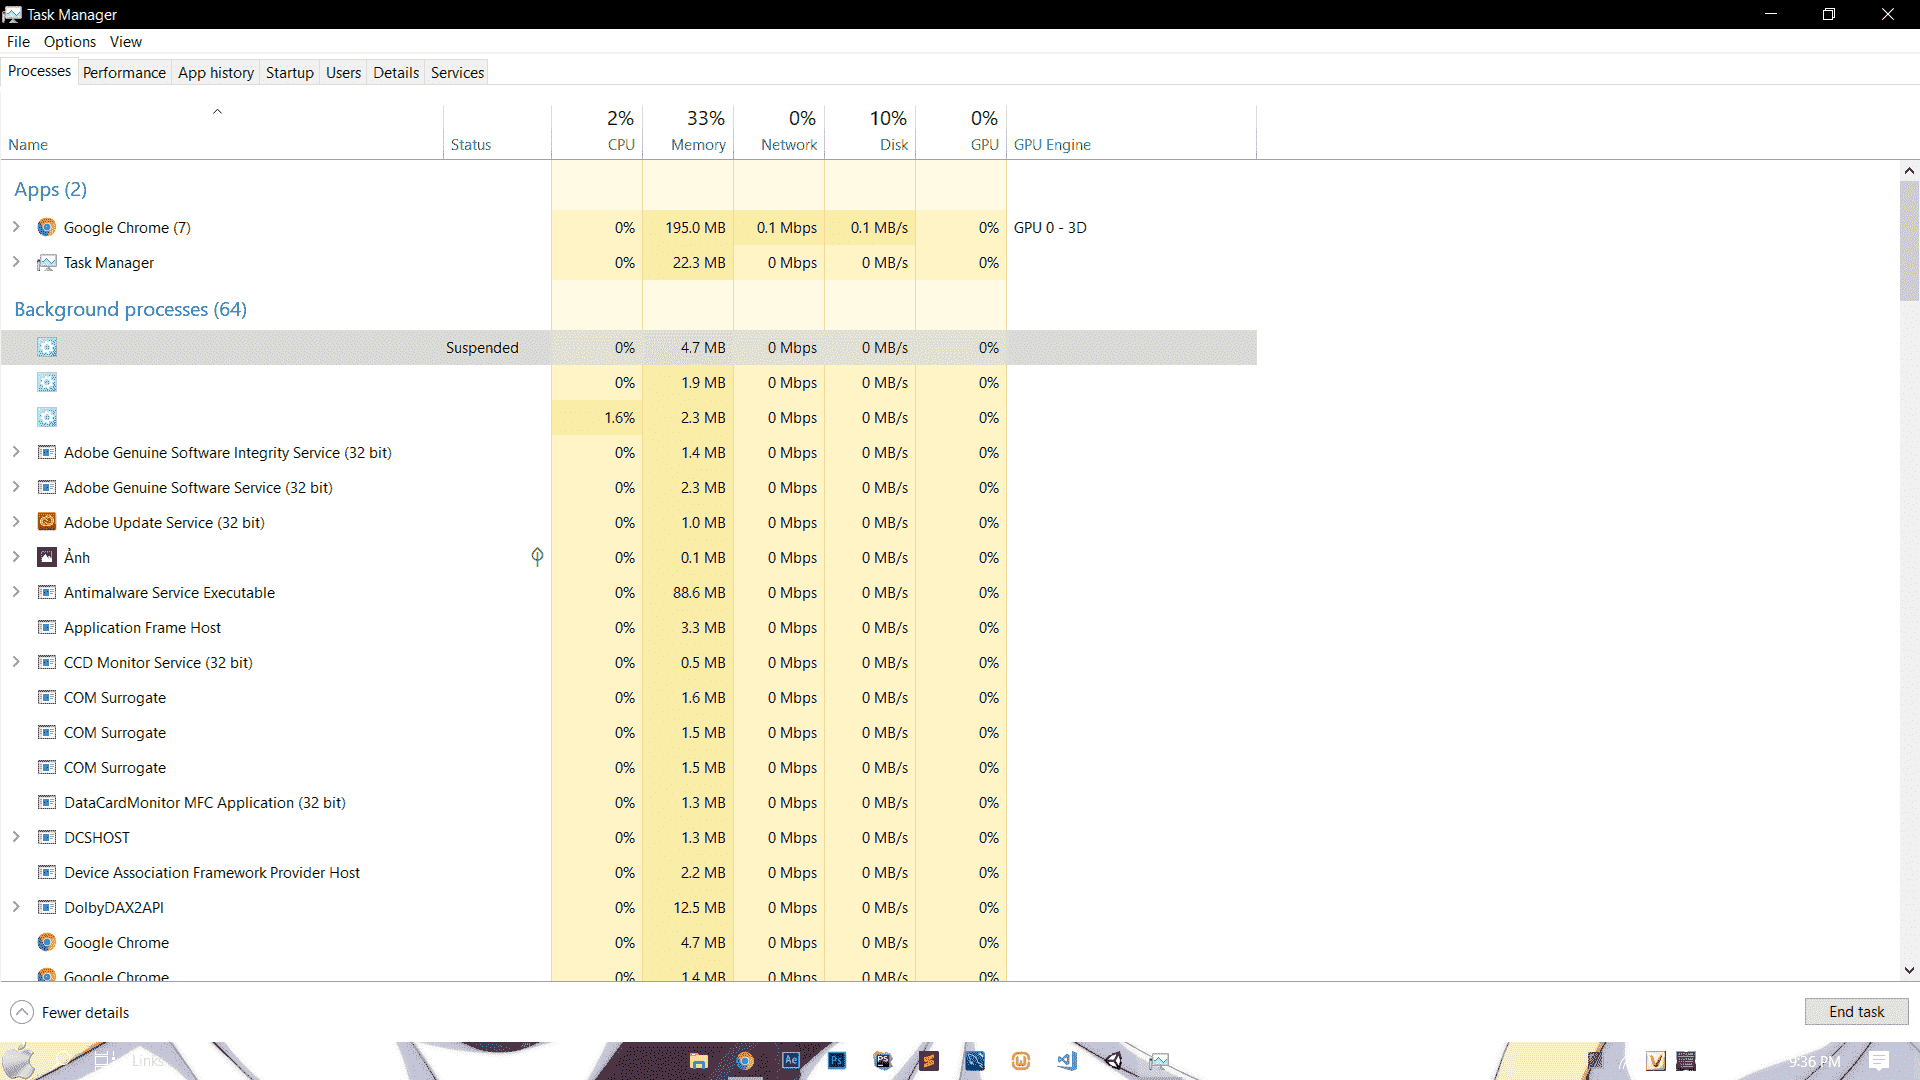Click the Ảnh photos process icon

point(47,557)
